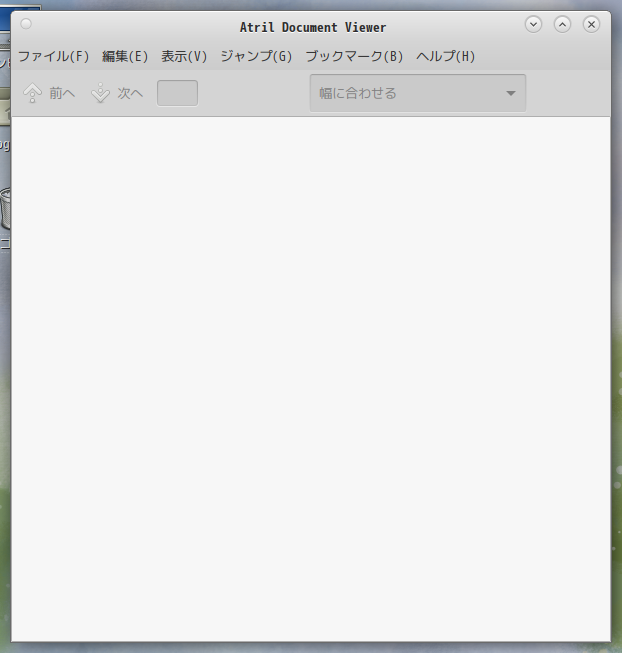This screenshot has width=622, height=653.
Task: Select the 幅に合わせる zoom combo box
Action: [x=418, y=93]
